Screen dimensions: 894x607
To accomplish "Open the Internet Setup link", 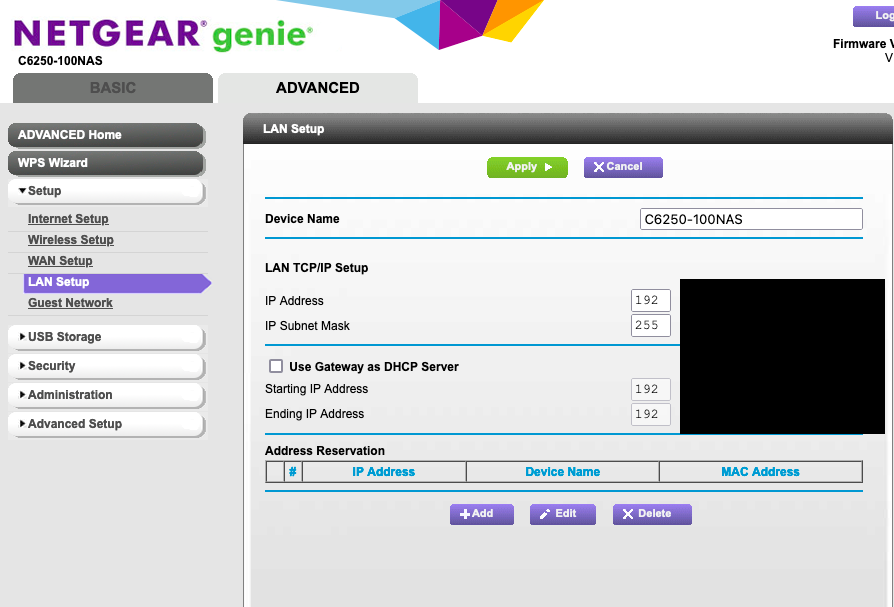I will [x=68, y=219].
